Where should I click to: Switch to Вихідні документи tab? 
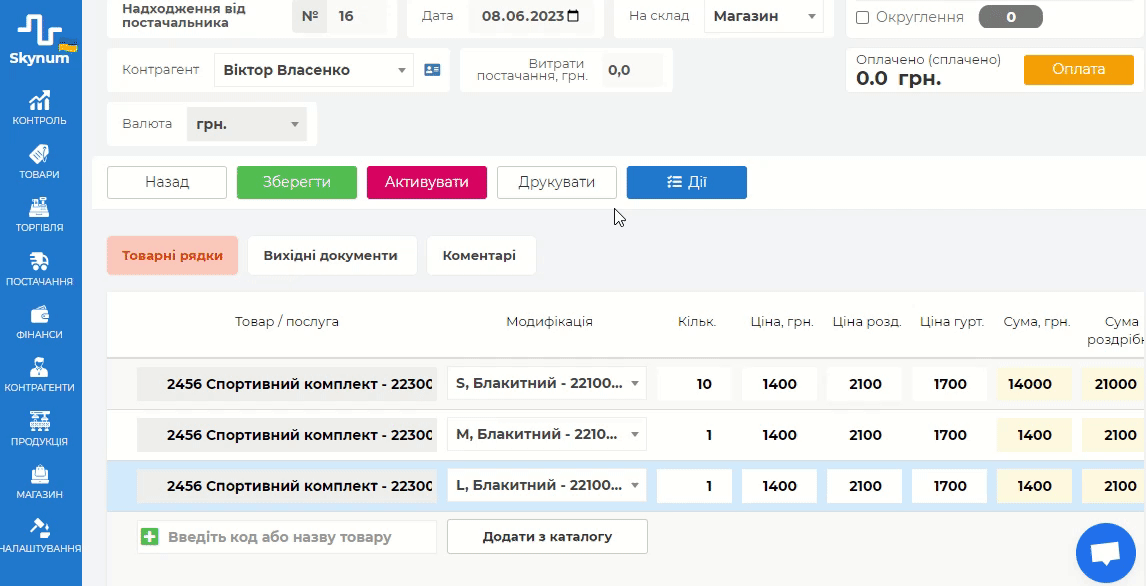(332, 256)
